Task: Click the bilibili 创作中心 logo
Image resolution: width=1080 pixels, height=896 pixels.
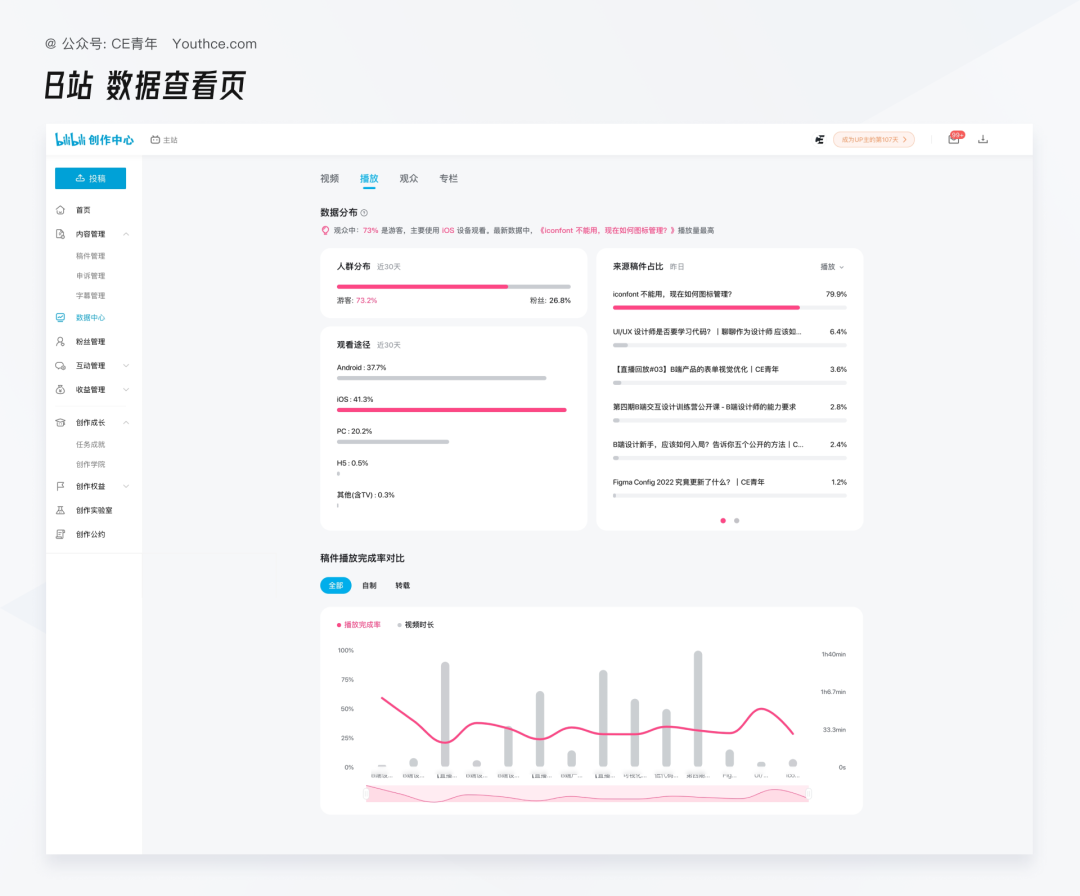Action: [x=93, y=139]
